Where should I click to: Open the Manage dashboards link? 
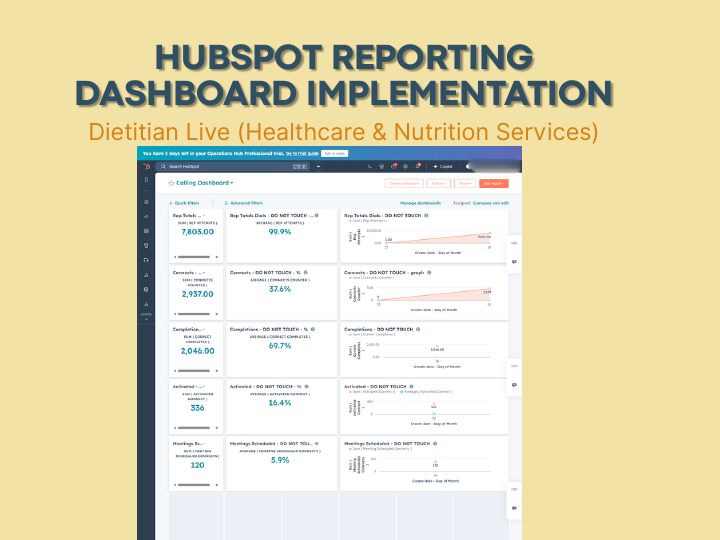click(420, 203)
